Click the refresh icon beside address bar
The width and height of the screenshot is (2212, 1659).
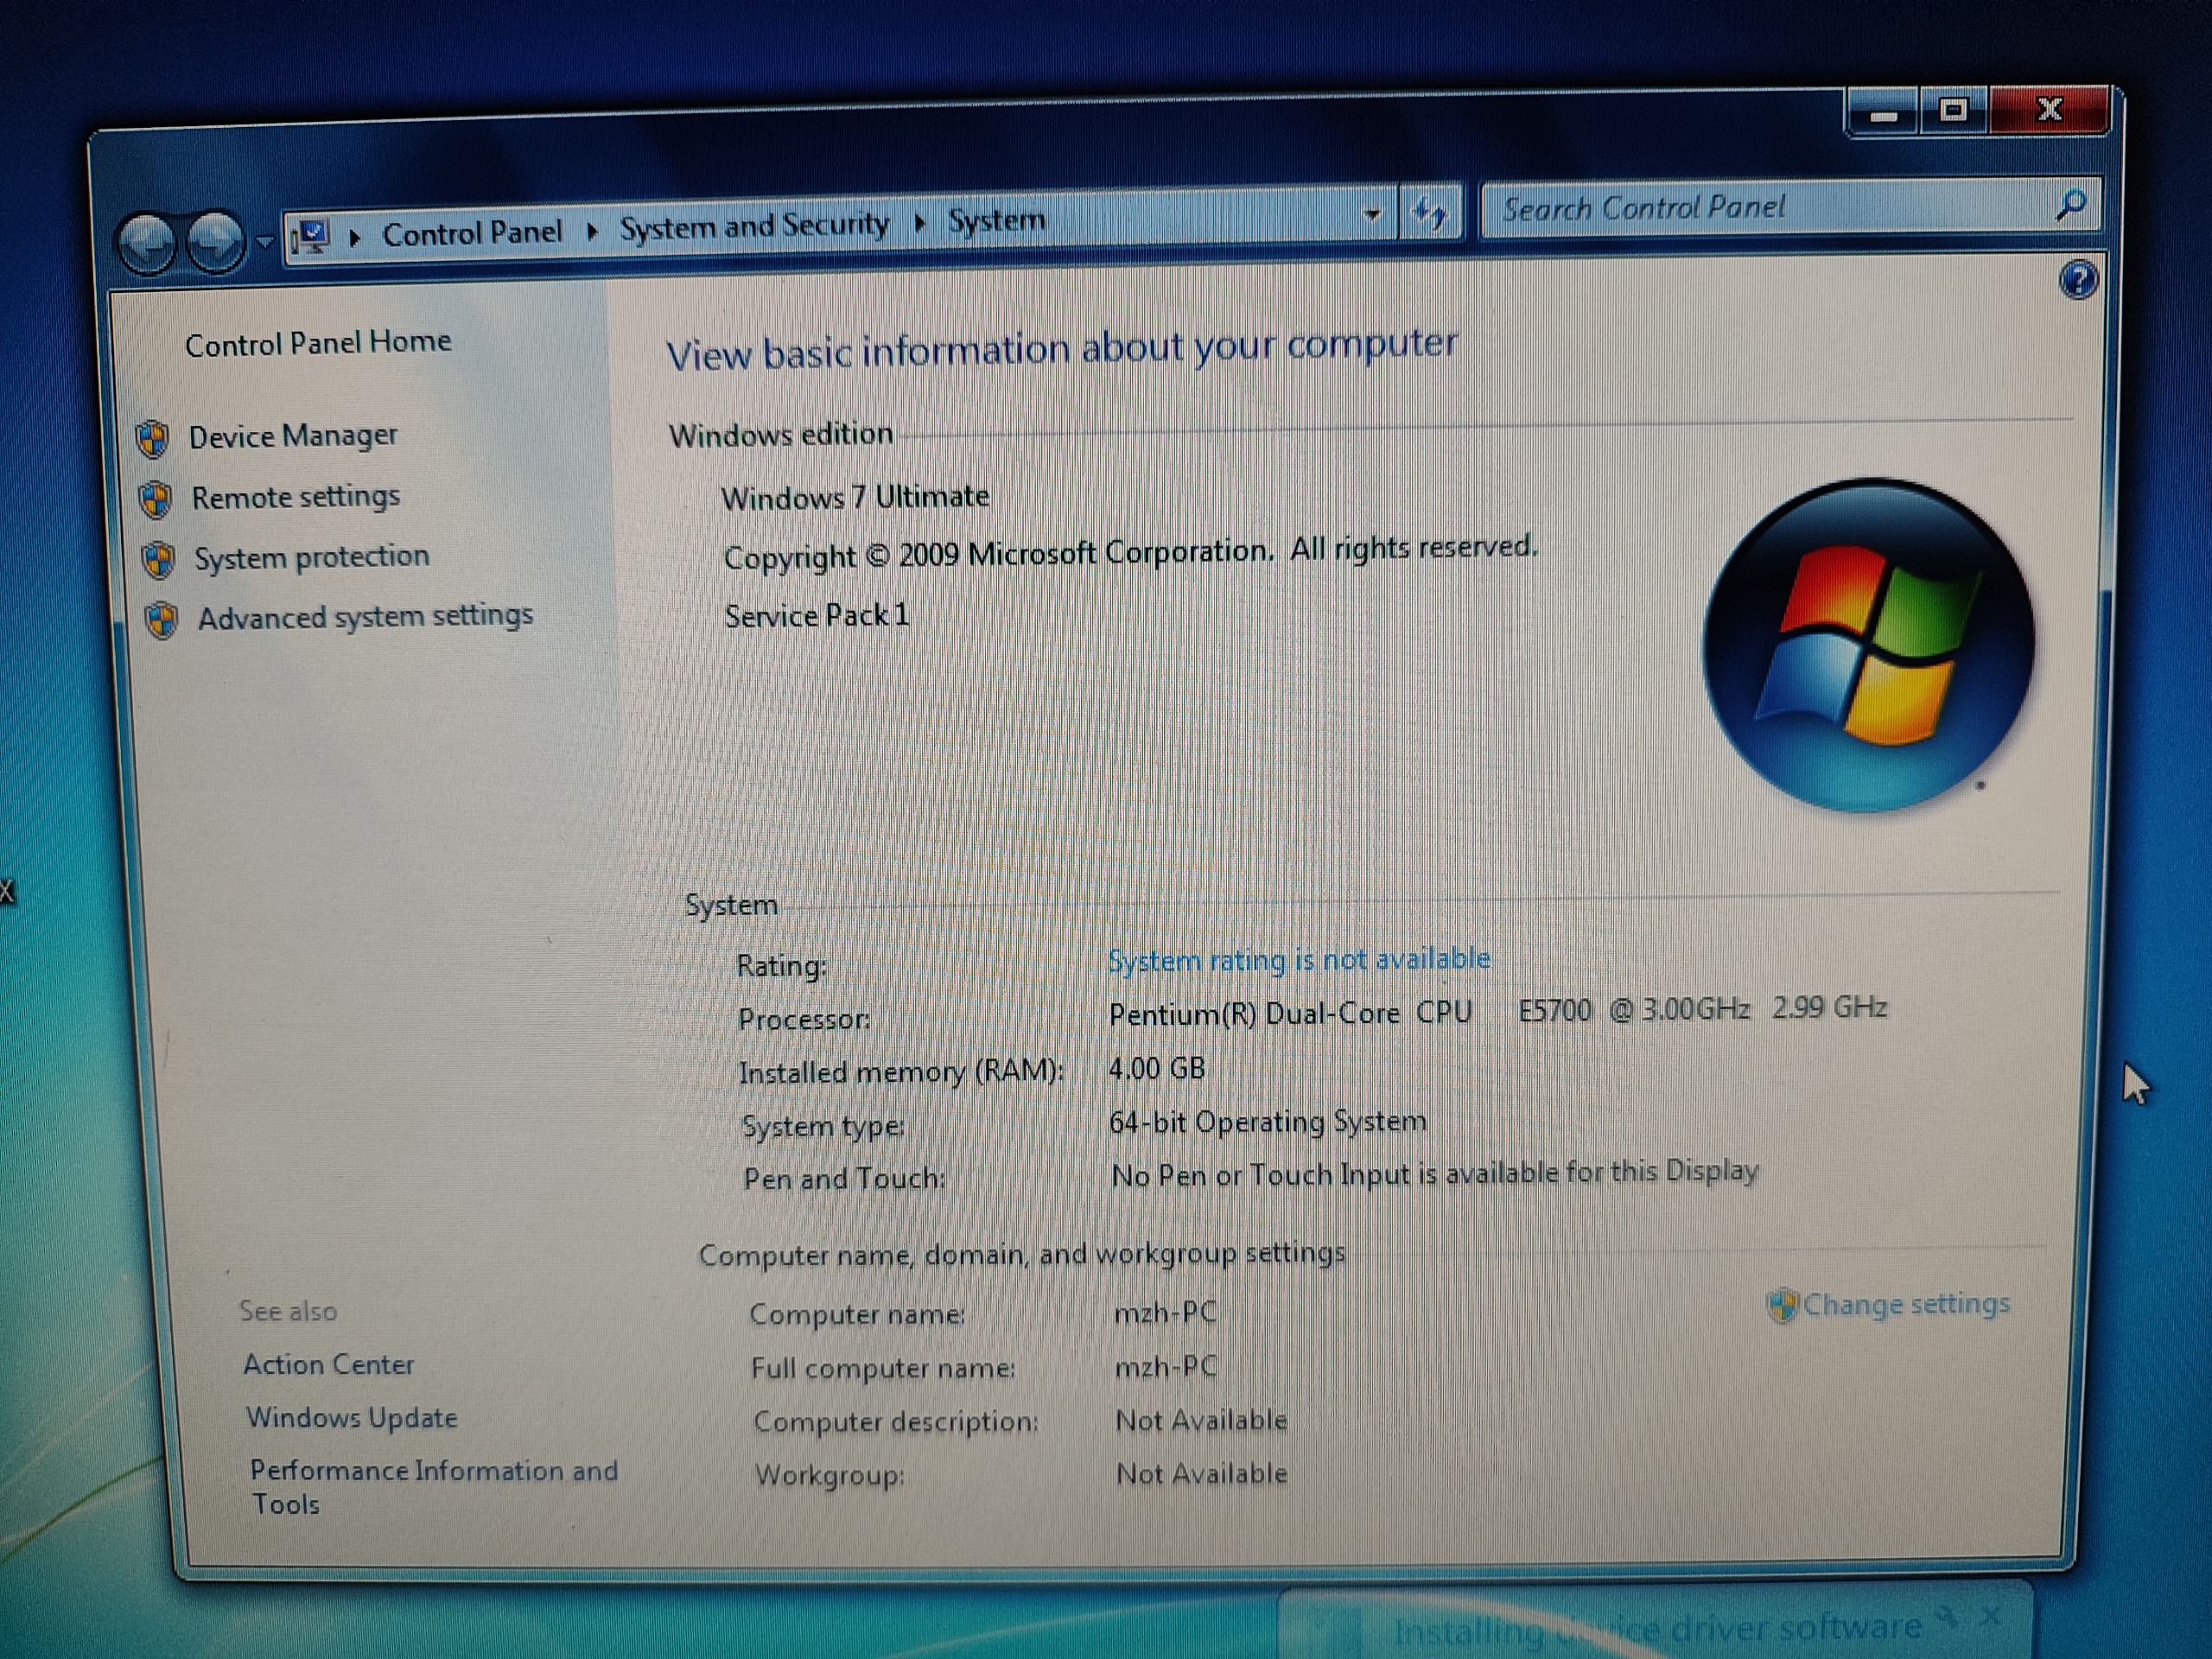(1430, 213)
